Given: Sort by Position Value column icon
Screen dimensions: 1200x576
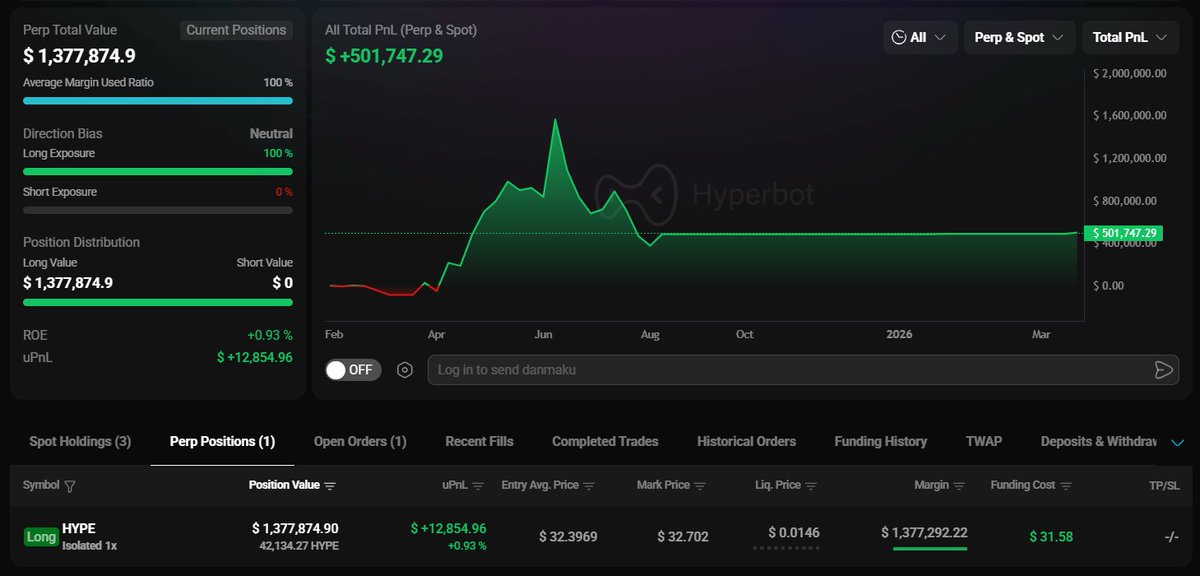Looking at the screenshot, I should click(330, 486).
